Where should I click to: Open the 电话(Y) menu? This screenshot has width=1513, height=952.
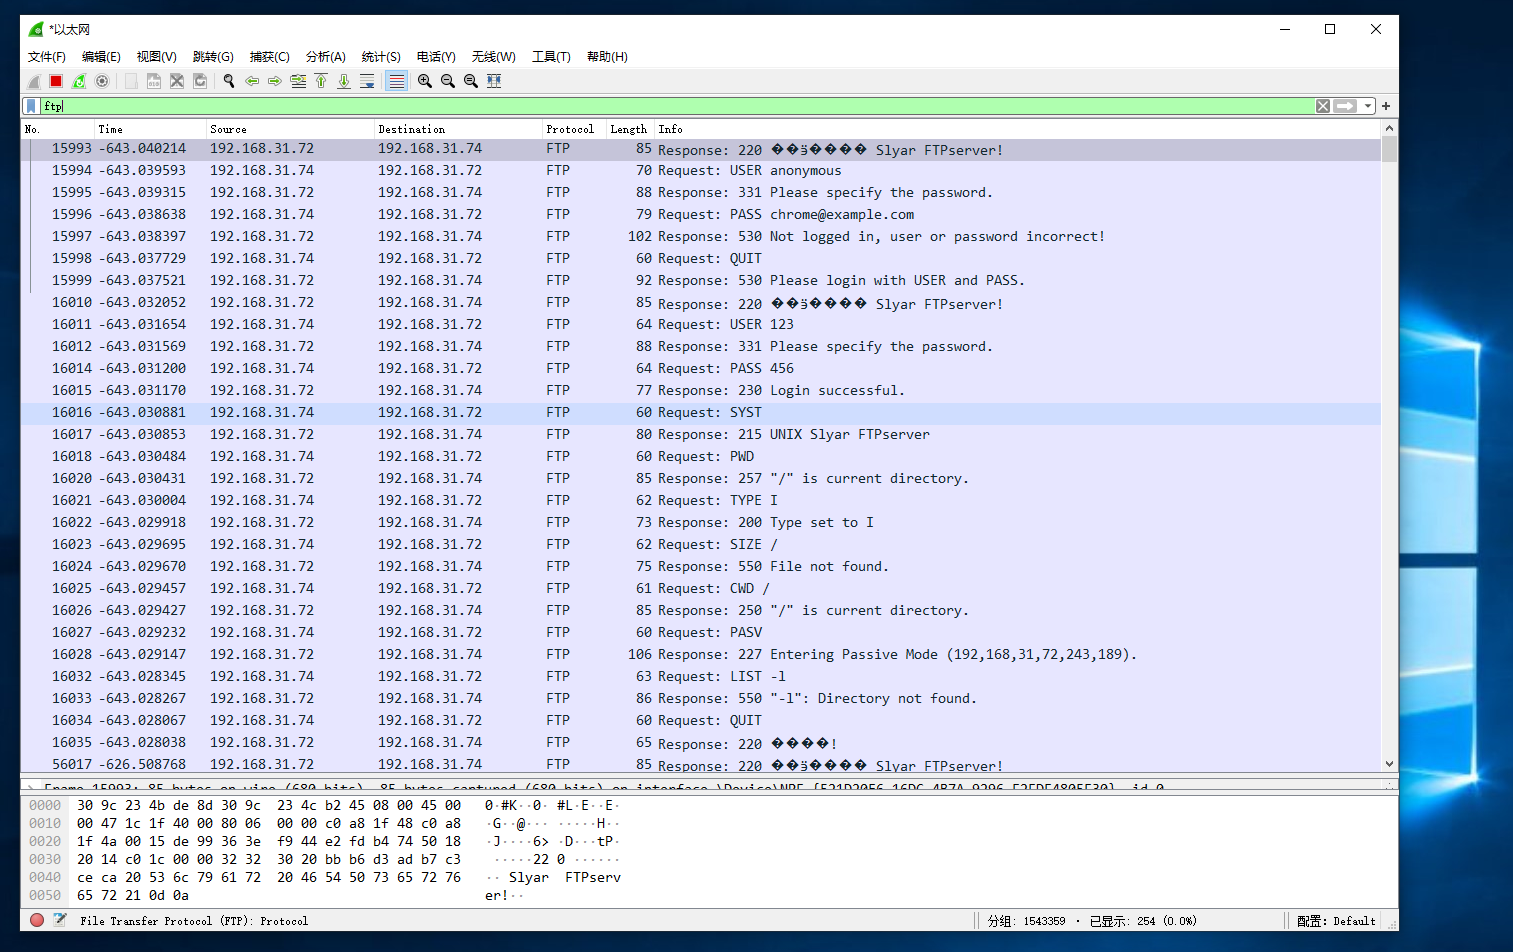coord(436,57)
